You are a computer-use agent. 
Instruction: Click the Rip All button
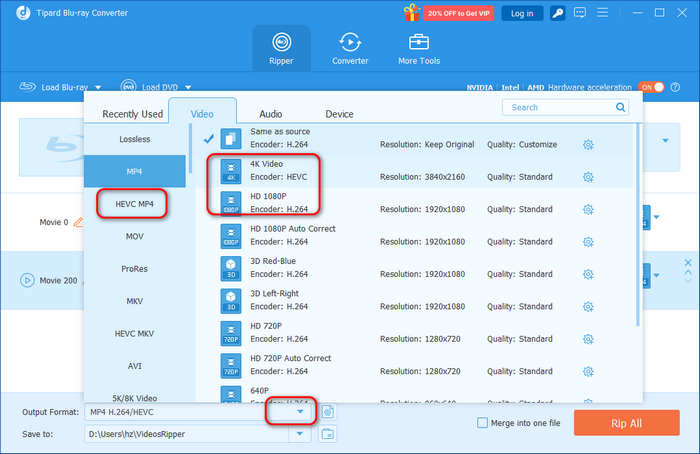(627, 423)
